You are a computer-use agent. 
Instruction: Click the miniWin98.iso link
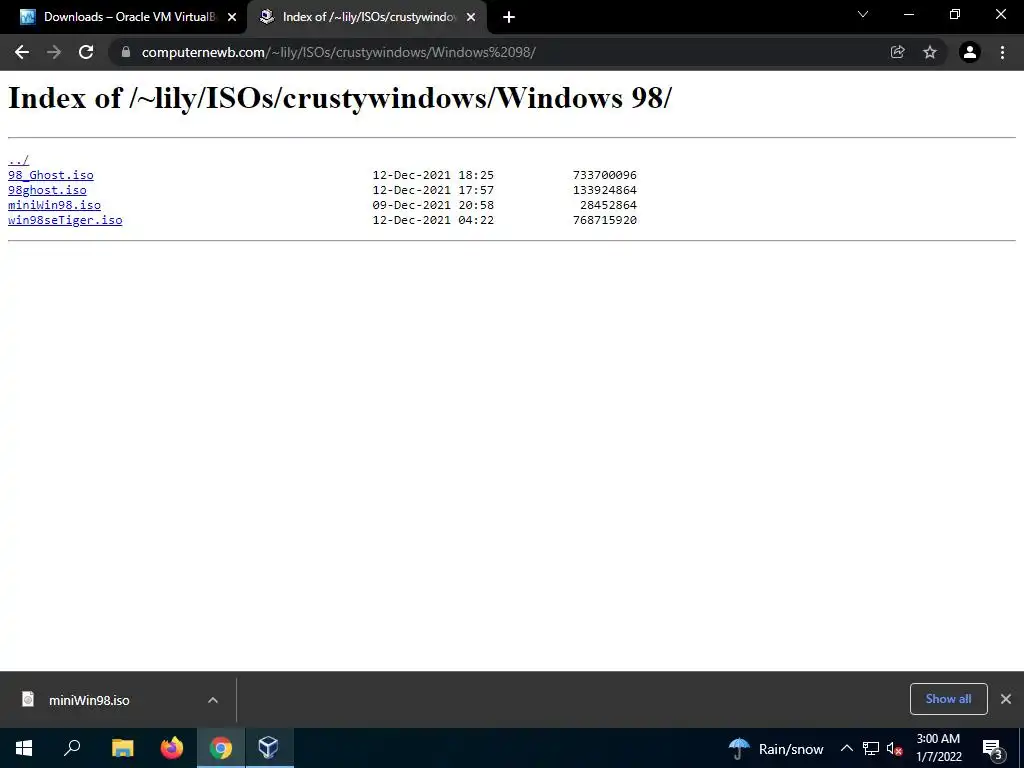pyautogui.click(x=54, y=205)
